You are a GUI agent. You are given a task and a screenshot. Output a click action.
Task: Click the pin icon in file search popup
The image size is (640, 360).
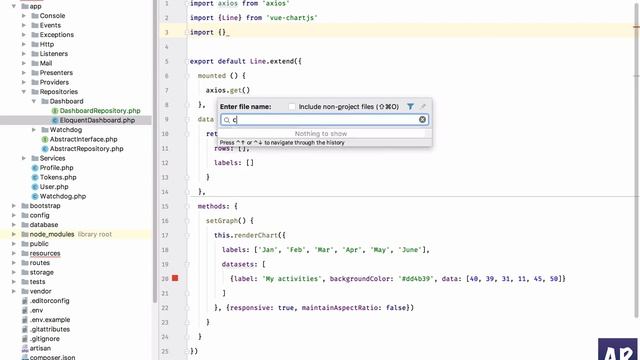click(423, 107)
